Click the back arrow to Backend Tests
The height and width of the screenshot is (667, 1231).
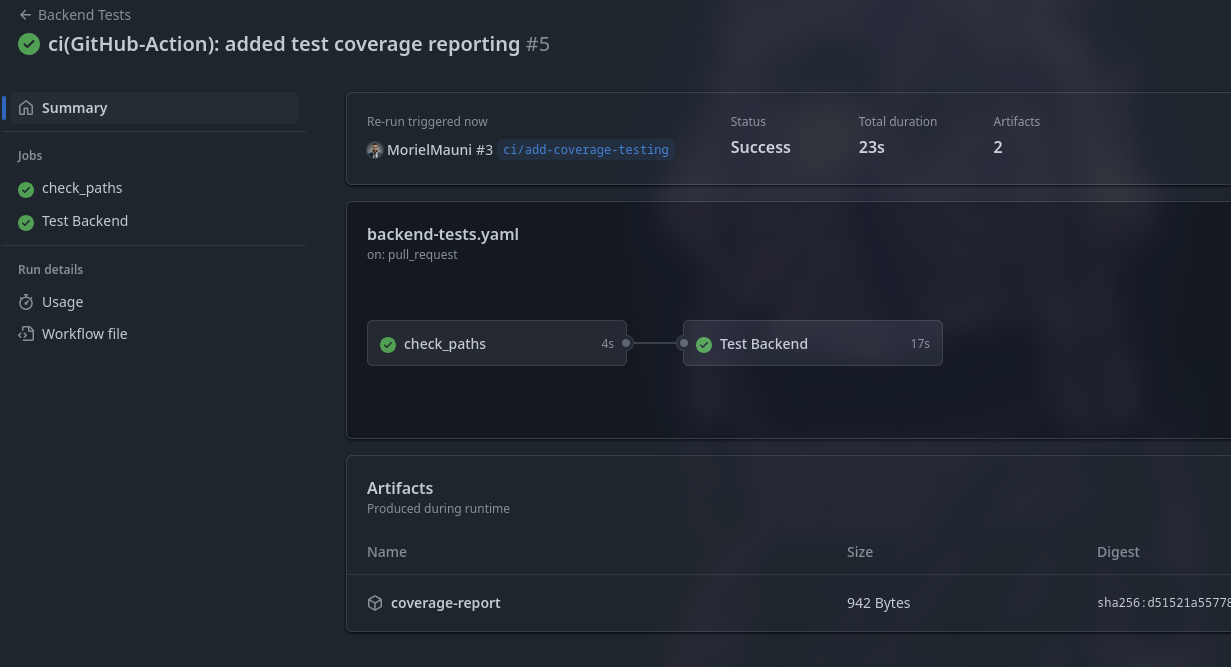pyautogui.click(x=25, y=14)
